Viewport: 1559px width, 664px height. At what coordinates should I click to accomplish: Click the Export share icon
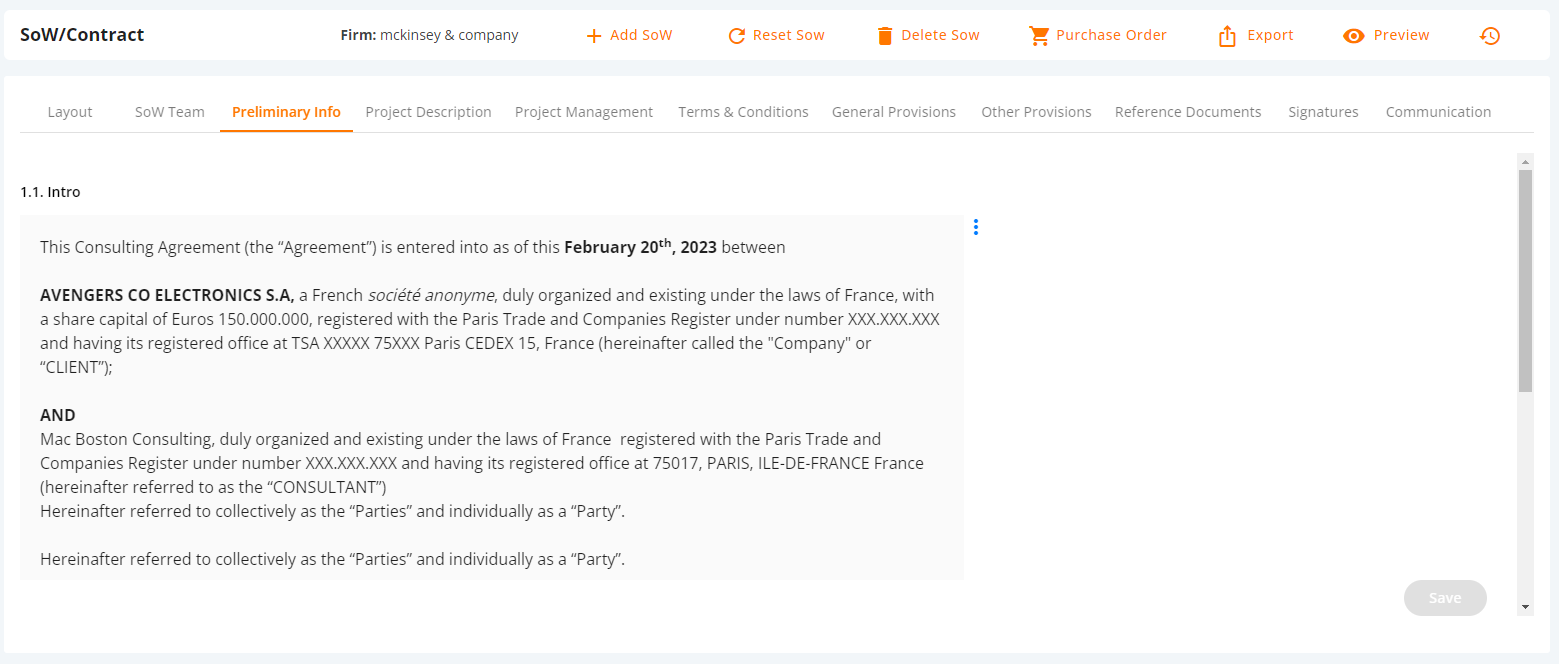click(x=1227, y=36)
